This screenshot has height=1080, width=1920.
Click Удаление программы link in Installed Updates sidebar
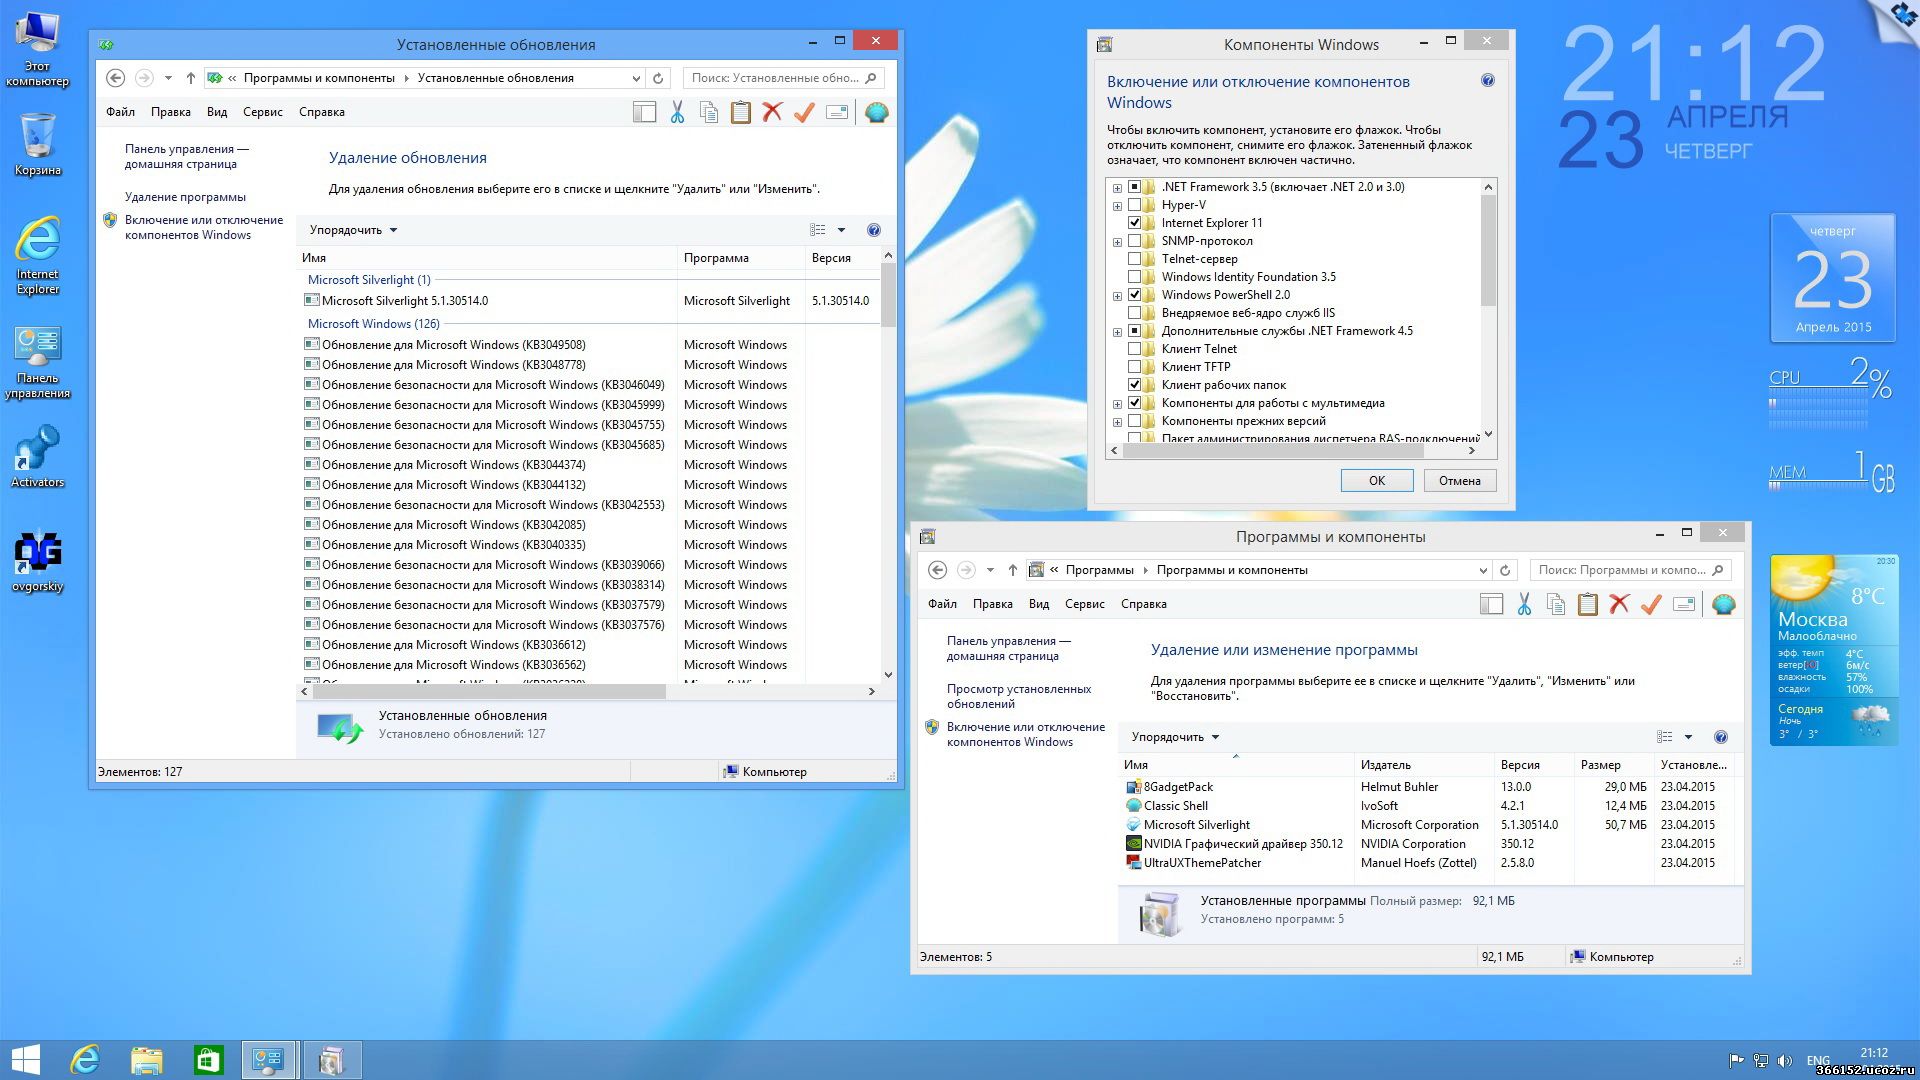click(185, 197)
